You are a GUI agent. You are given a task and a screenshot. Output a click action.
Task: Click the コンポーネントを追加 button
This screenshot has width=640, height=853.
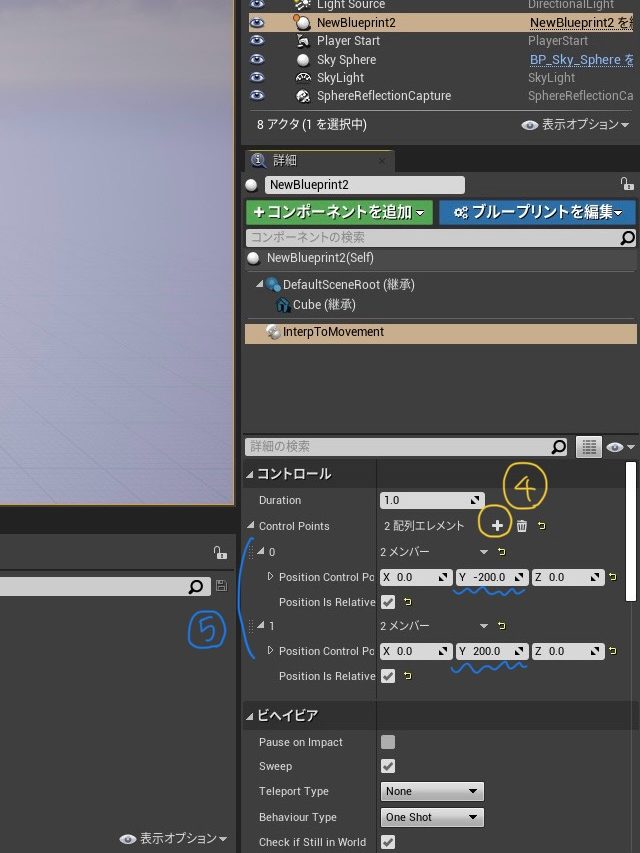339,212
